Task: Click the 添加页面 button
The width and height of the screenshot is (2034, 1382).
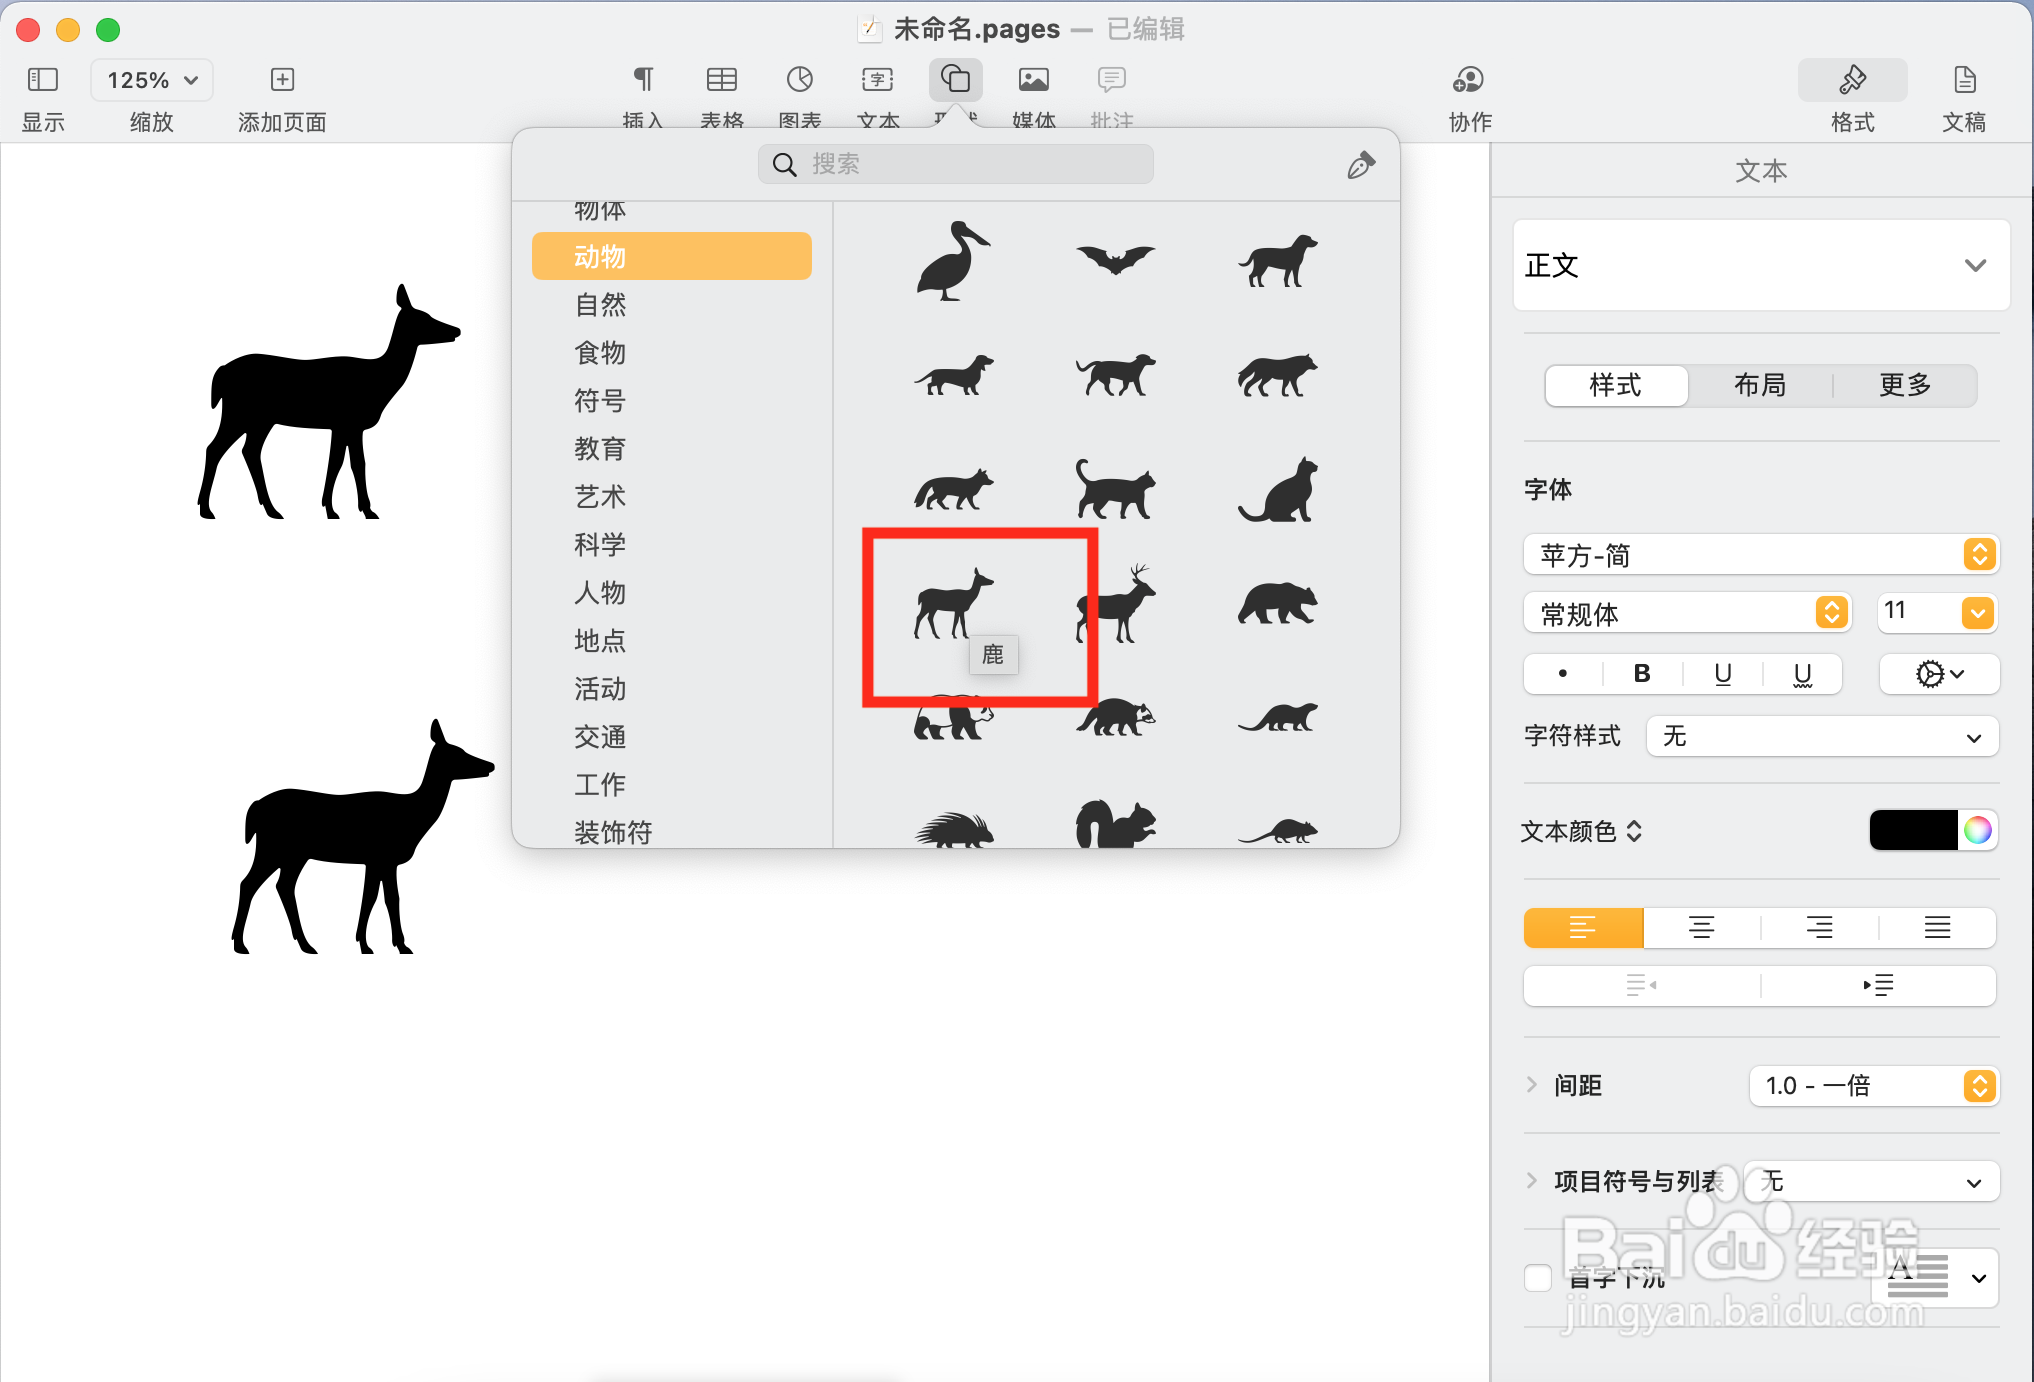Action: [x=282, y=80]
